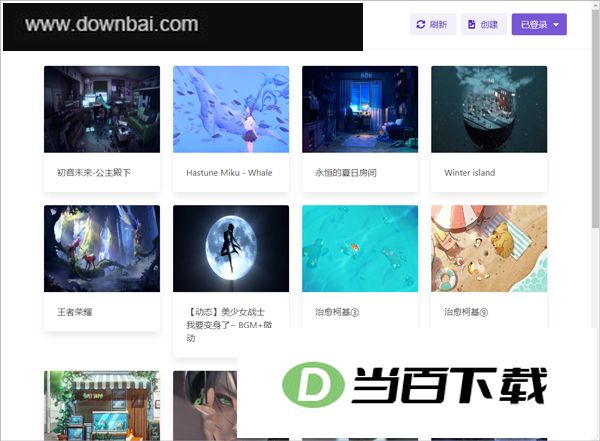
Task: Open the 初音未来-公主殿下 wallpaper thumbnail
Action: point(102,109)
